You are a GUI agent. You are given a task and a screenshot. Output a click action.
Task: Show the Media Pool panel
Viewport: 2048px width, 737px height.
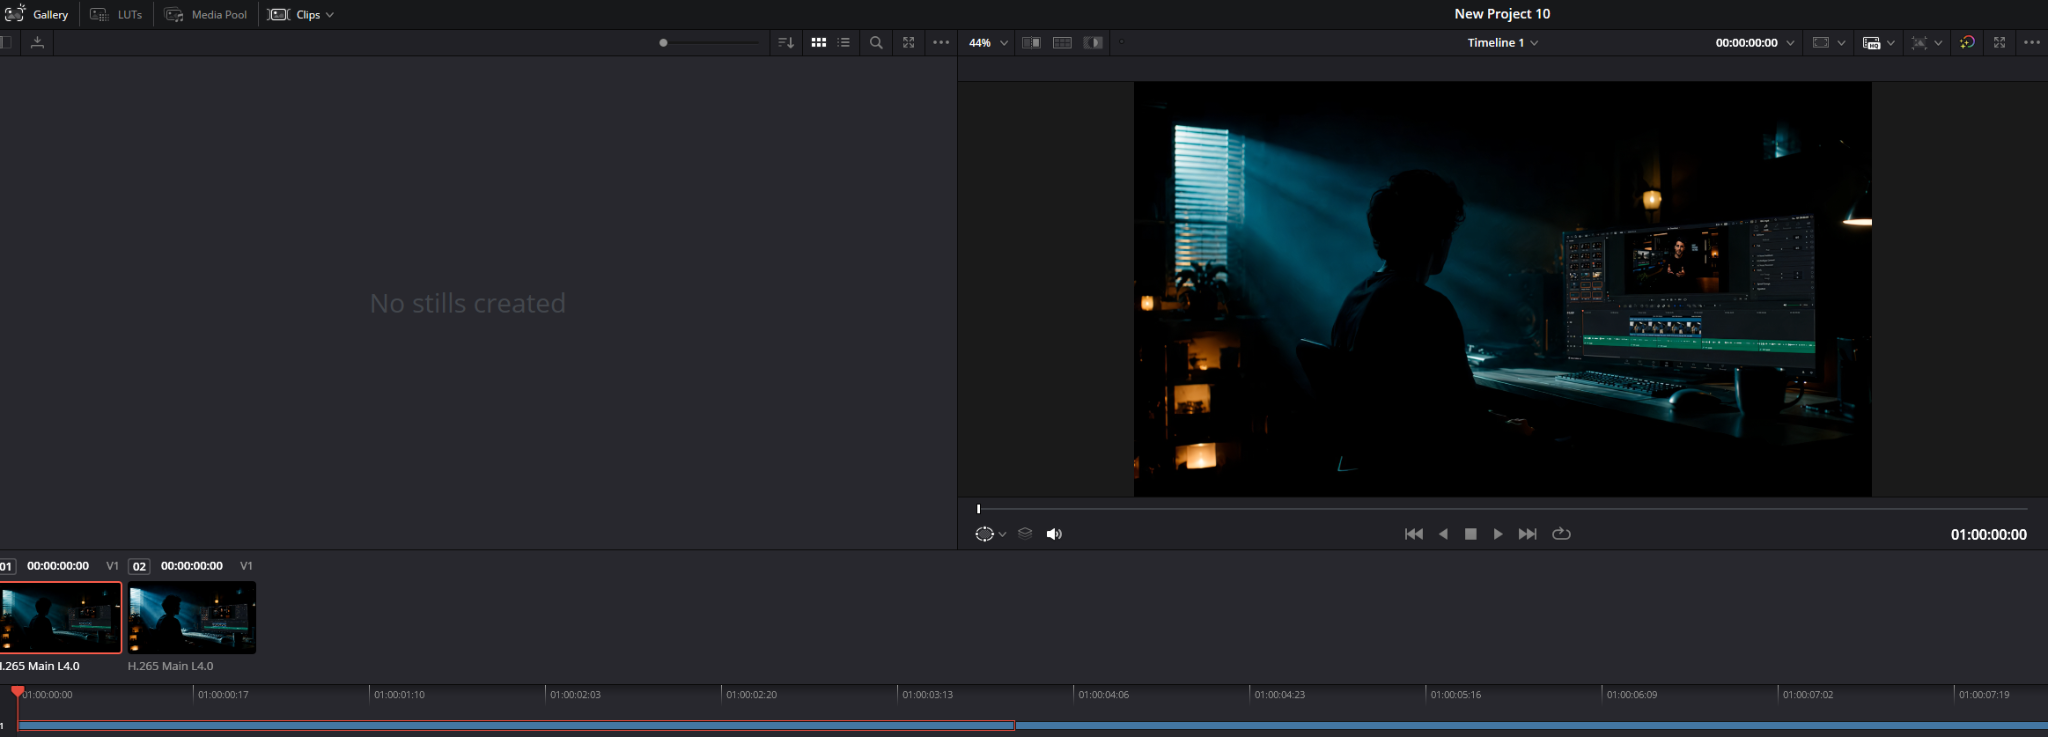point(206,14)
